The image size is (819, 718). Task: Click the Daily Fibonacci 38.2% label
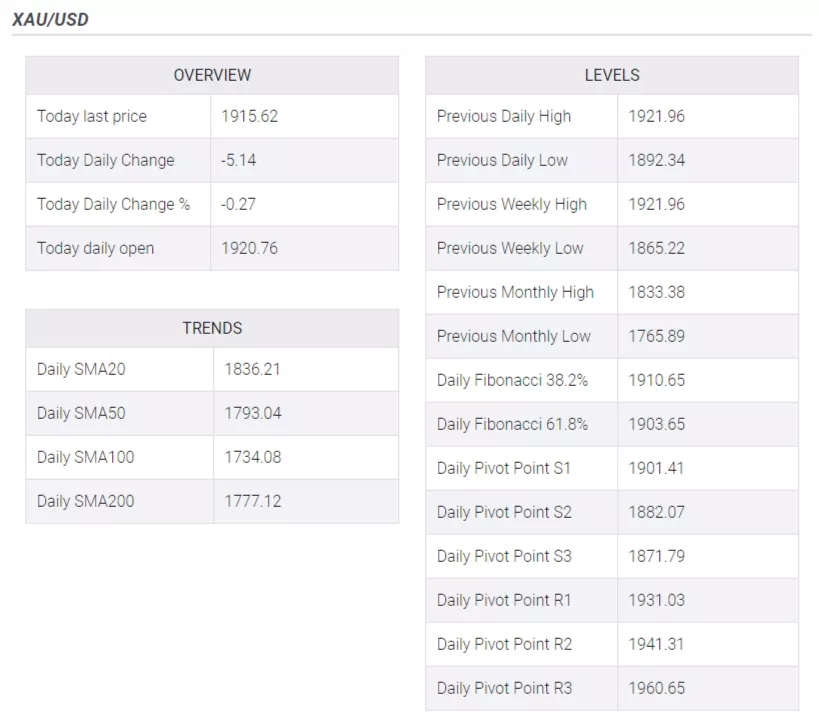pyautogui.click(x=512, y=380)
